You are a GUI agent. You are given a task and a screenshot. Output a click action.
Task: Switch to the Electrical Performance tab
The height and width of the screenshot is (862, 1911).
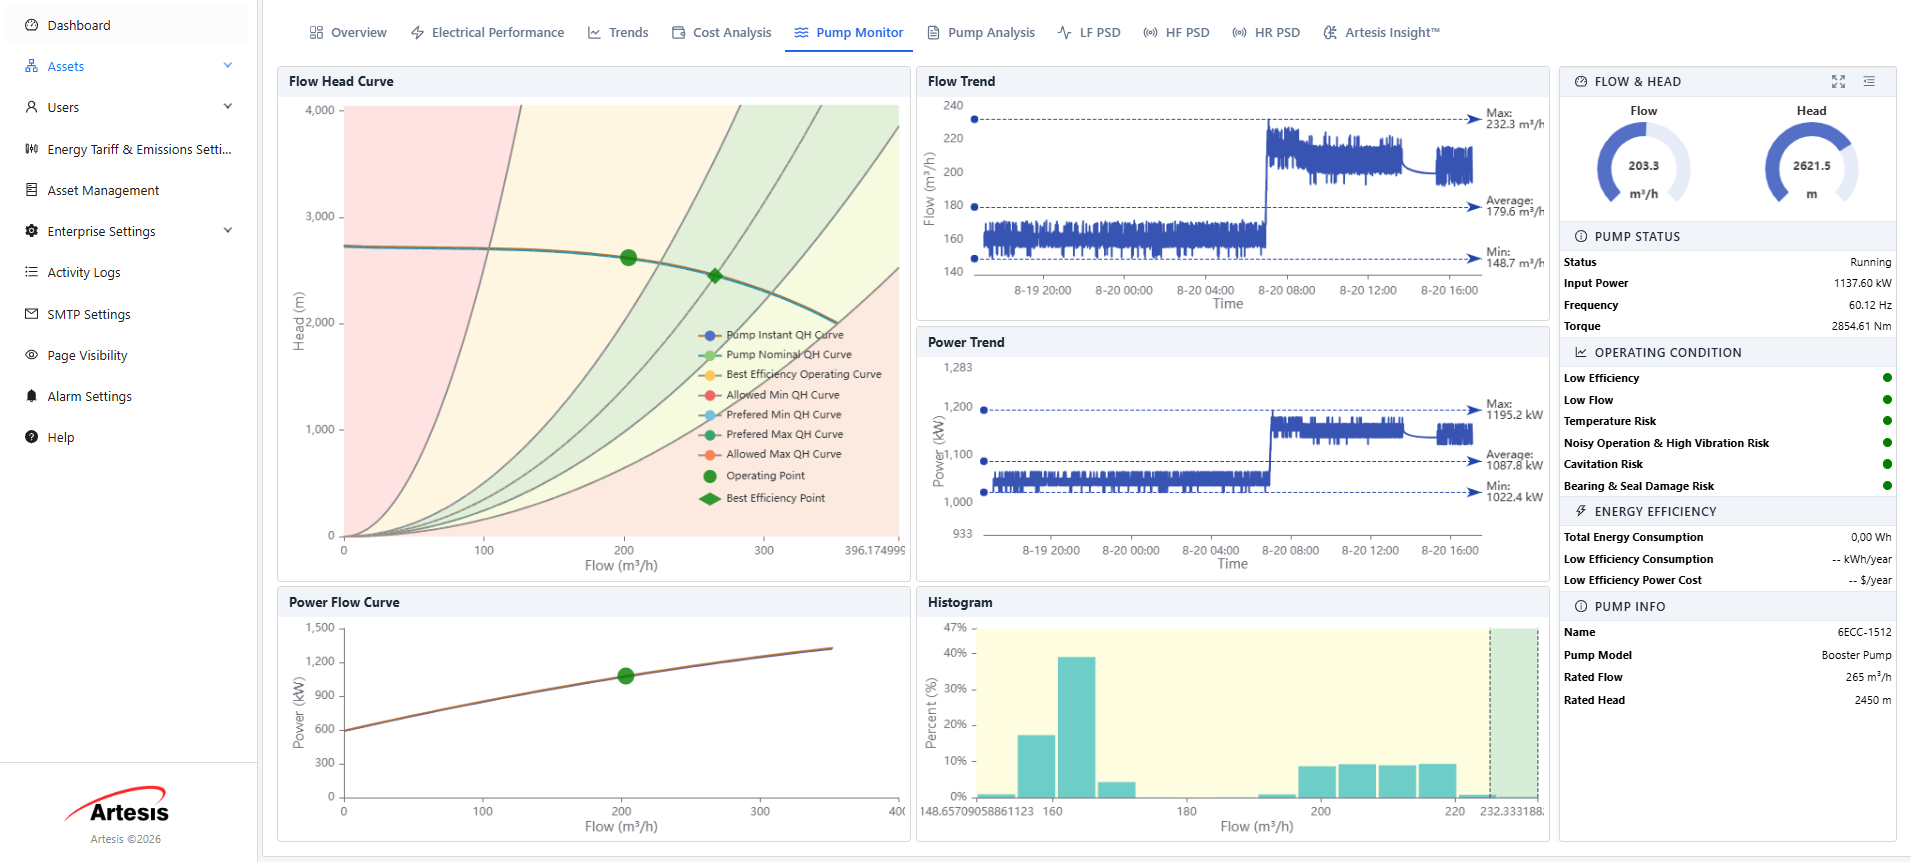tap(487, 33)
